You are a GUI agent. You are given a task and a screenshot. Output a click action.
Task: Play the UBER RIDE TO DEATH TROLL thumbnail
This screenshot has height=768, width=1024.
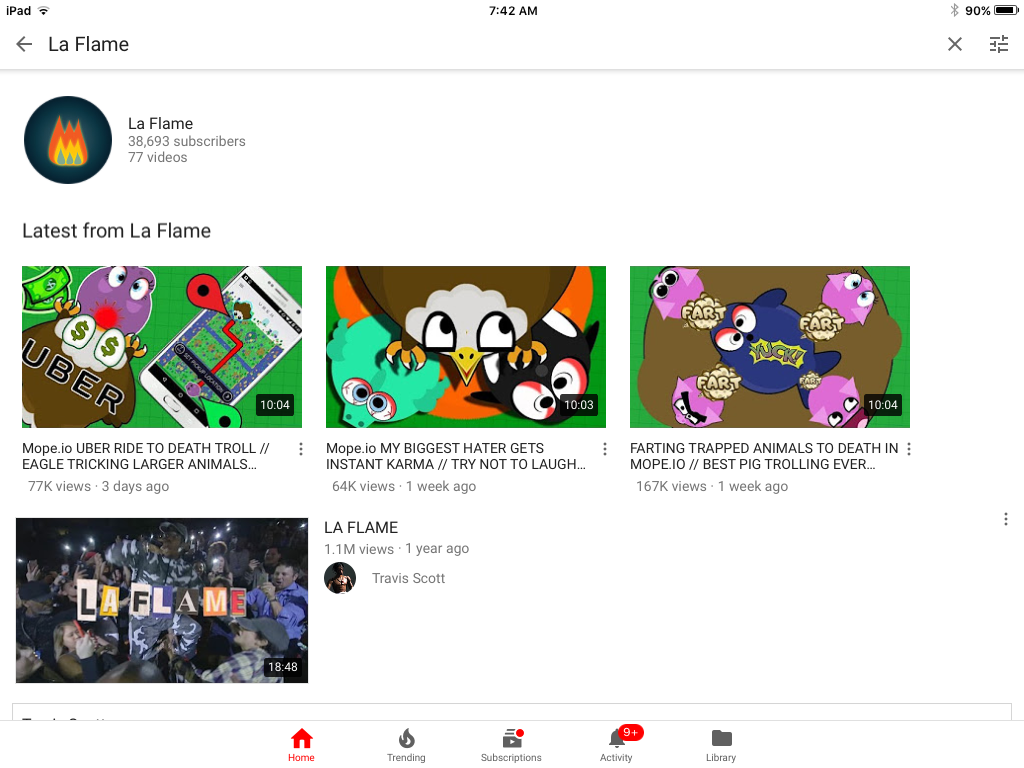point(162,347)
